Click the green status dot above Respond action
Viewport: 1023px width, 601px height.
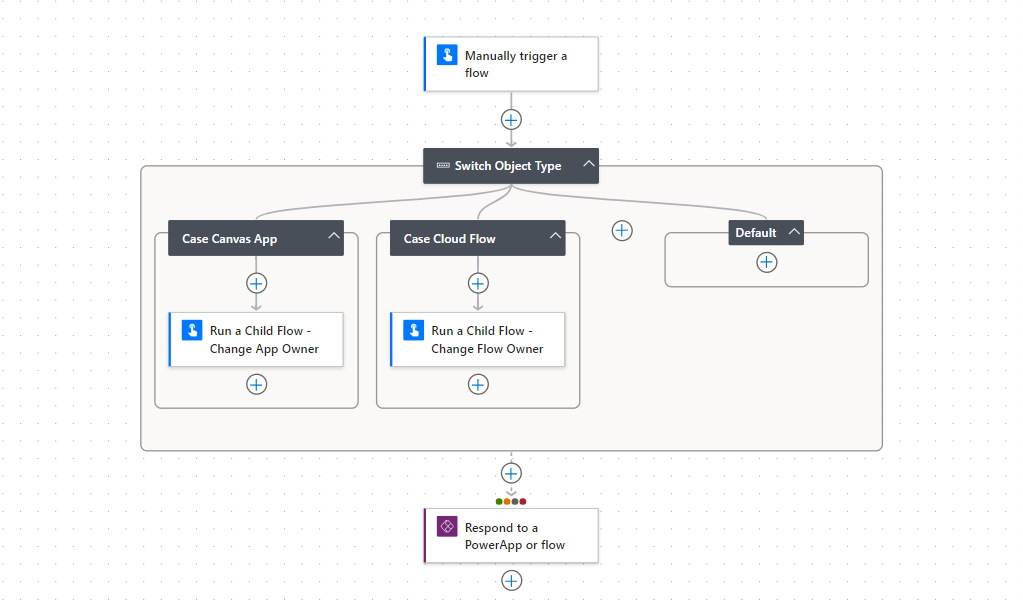(x=499, y=500)
